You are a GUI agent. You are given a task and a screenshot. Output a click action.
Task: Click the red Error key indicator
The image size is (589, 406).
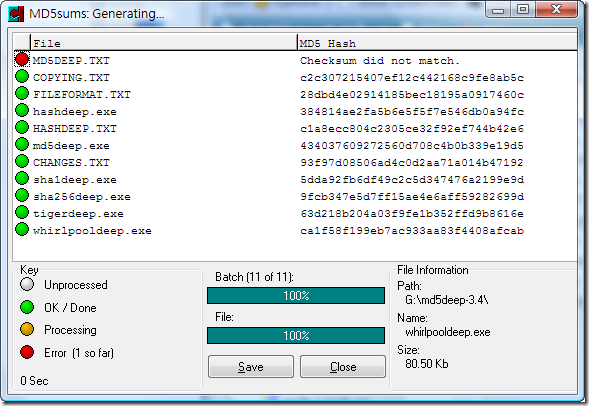pyautogui.click(x=27, y=352)
